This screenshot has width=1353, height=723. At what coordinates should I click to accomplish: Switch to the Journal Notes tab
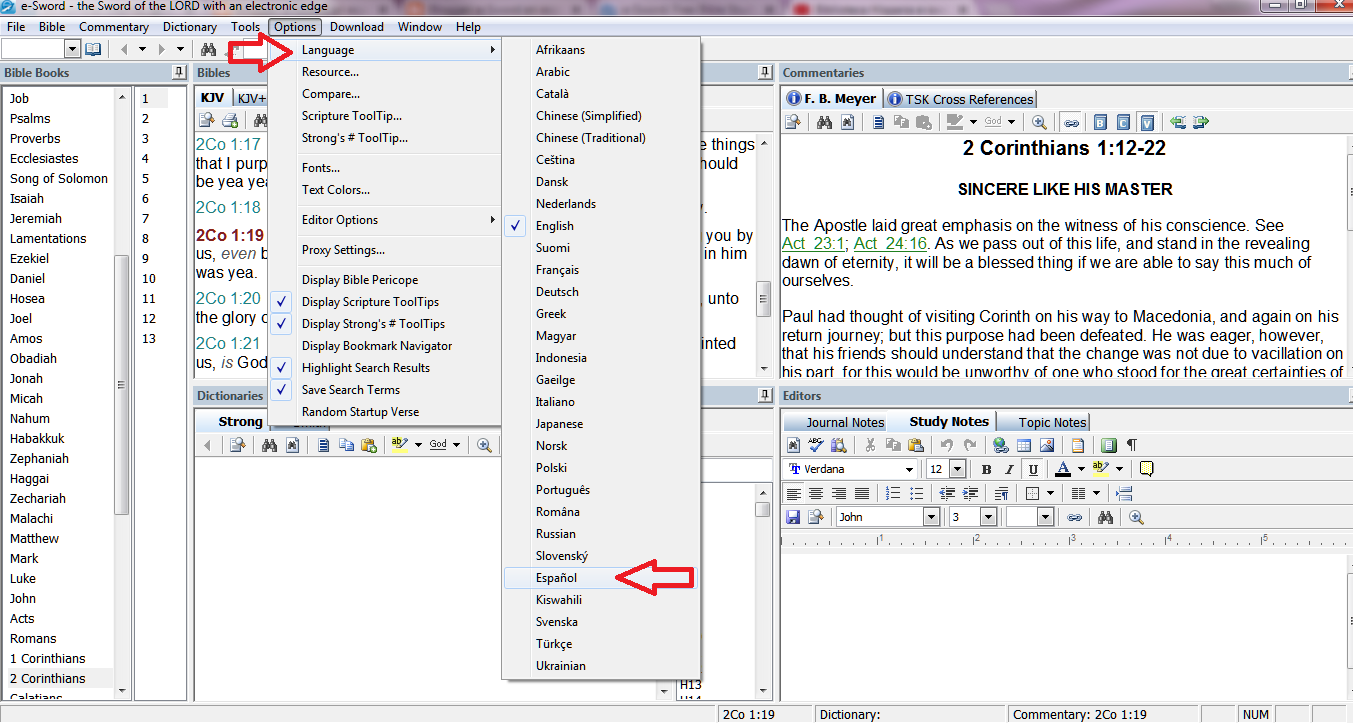(836, 422)
